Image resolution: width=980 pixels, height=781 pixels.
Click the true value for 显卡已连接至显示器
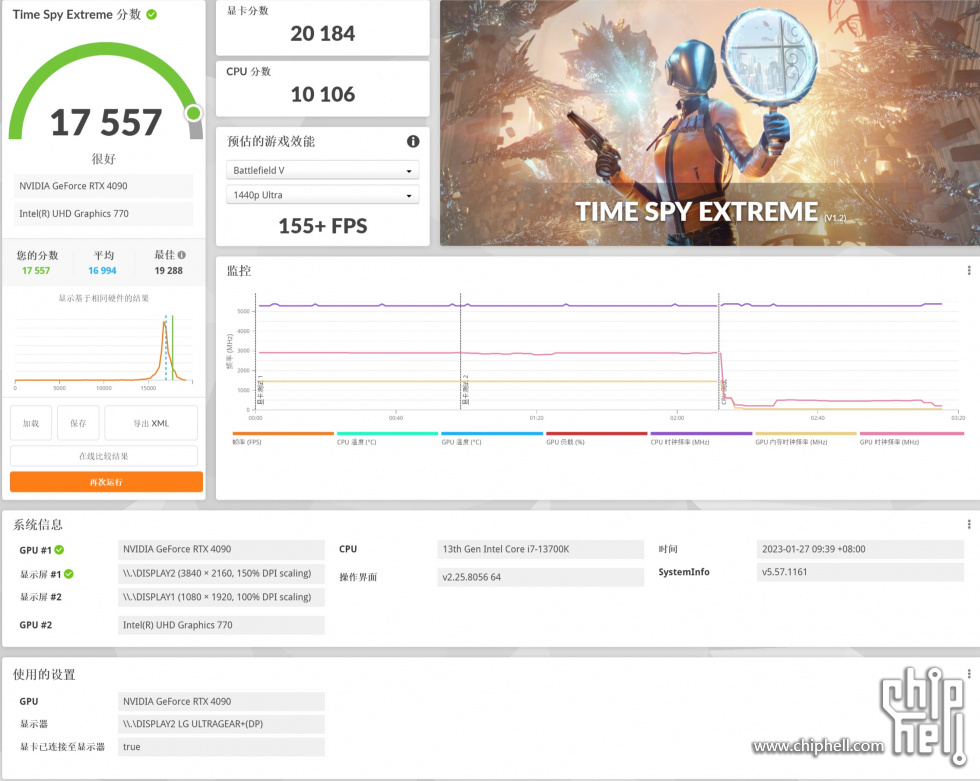(221, 747)
